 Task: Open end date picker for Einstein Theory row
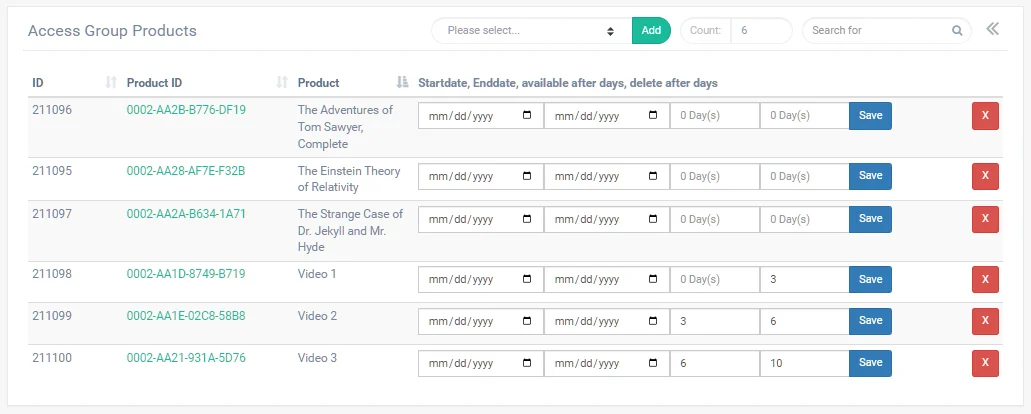tap(653, 176)
